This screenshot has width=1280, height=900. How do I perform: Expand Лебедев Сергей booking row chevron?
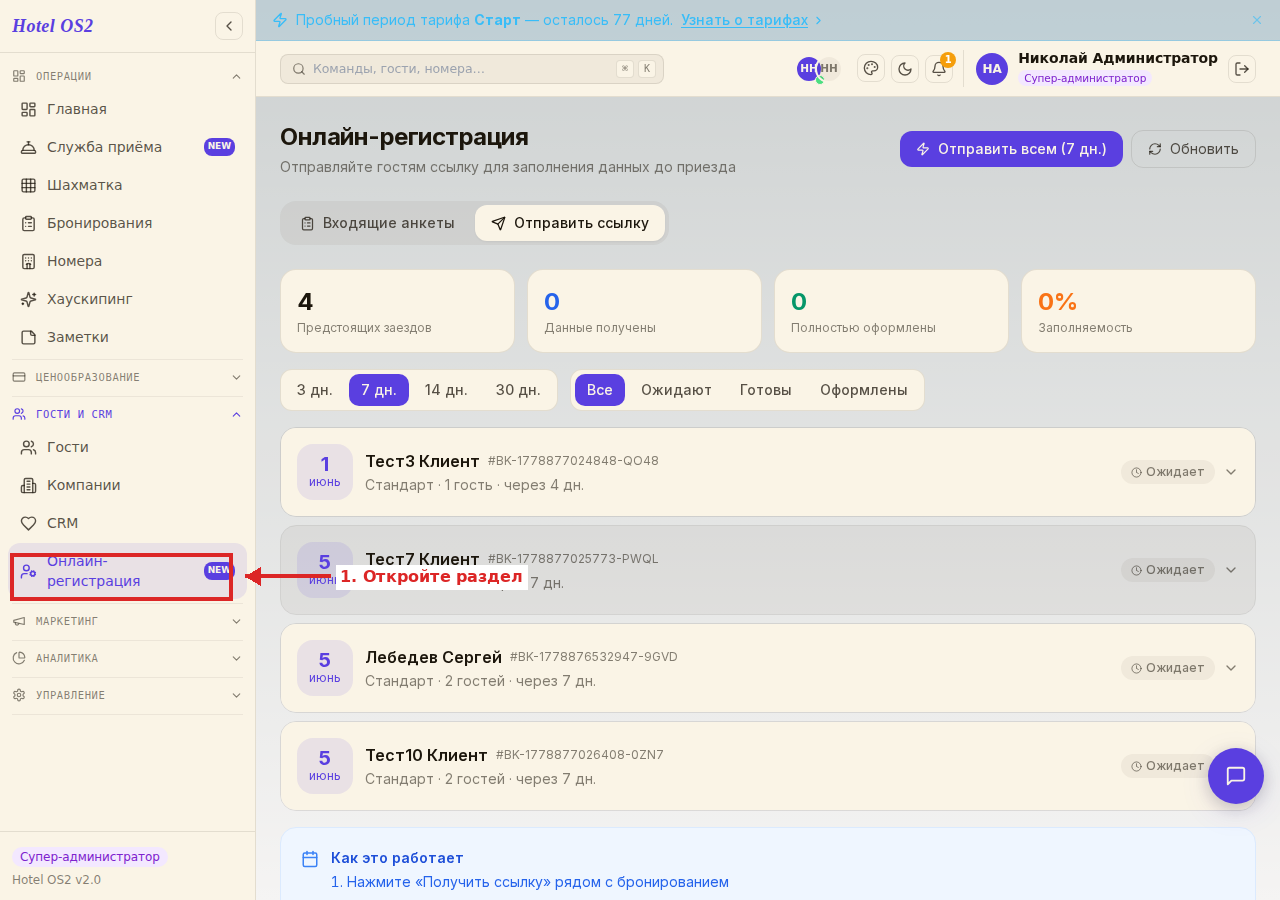click(x=1231, y=668)
